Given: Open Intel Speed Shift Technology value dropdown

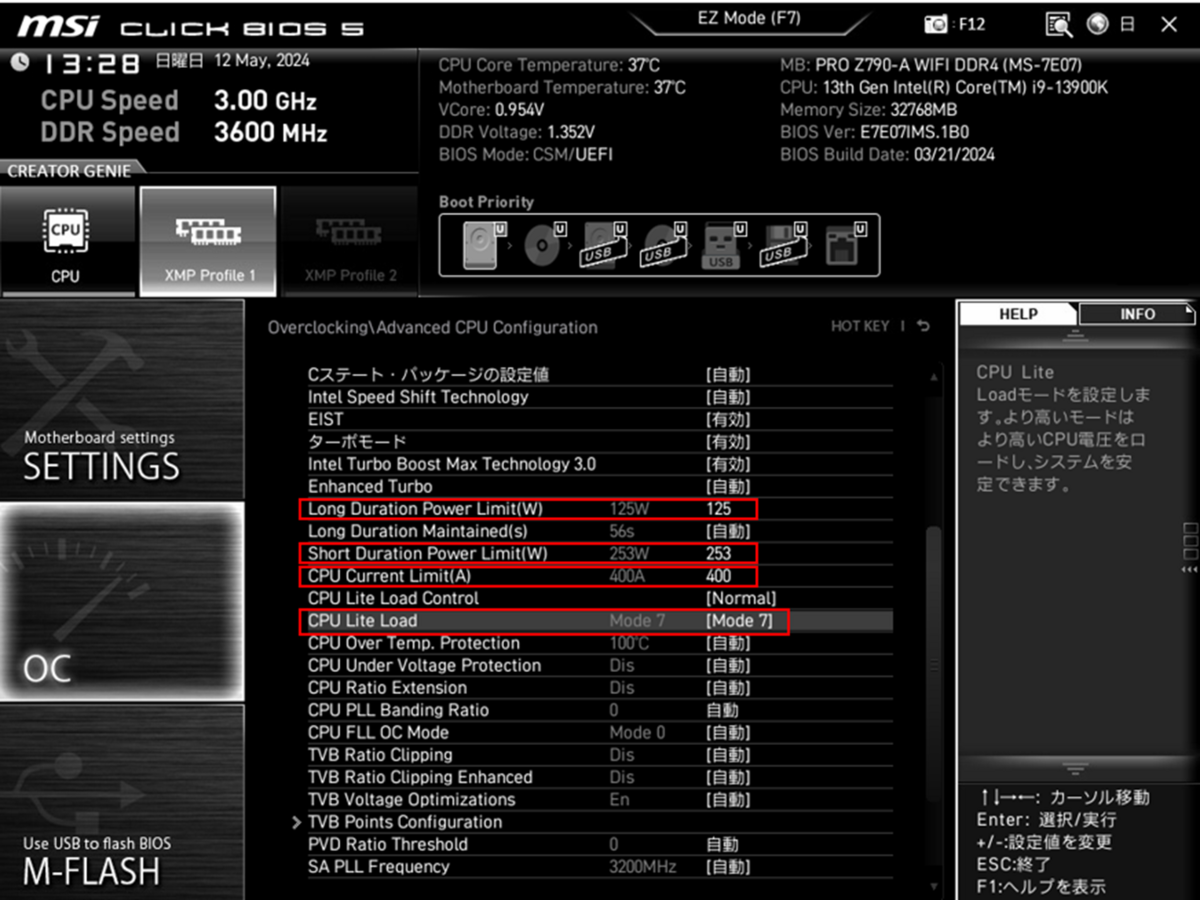Looking at the screenshot, I should pyautogui.click(x=728, y=397).
